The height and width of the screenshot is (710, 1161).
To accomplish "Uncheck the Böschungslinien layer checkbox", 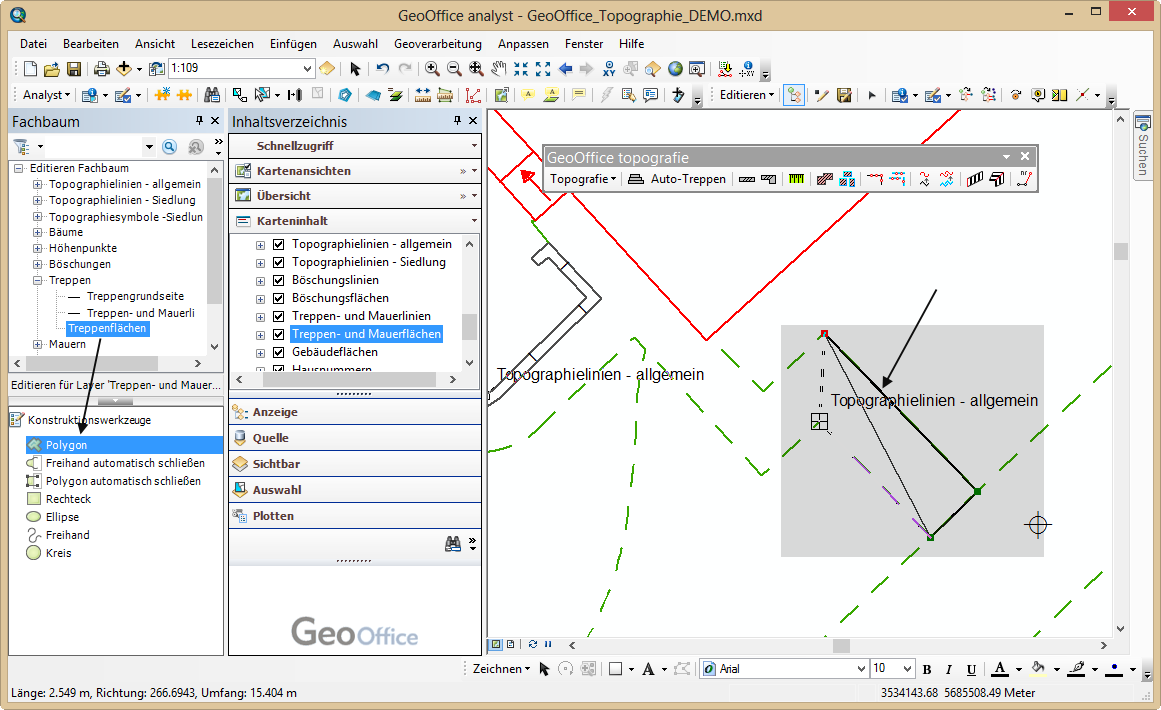I will tap(279, 280).
